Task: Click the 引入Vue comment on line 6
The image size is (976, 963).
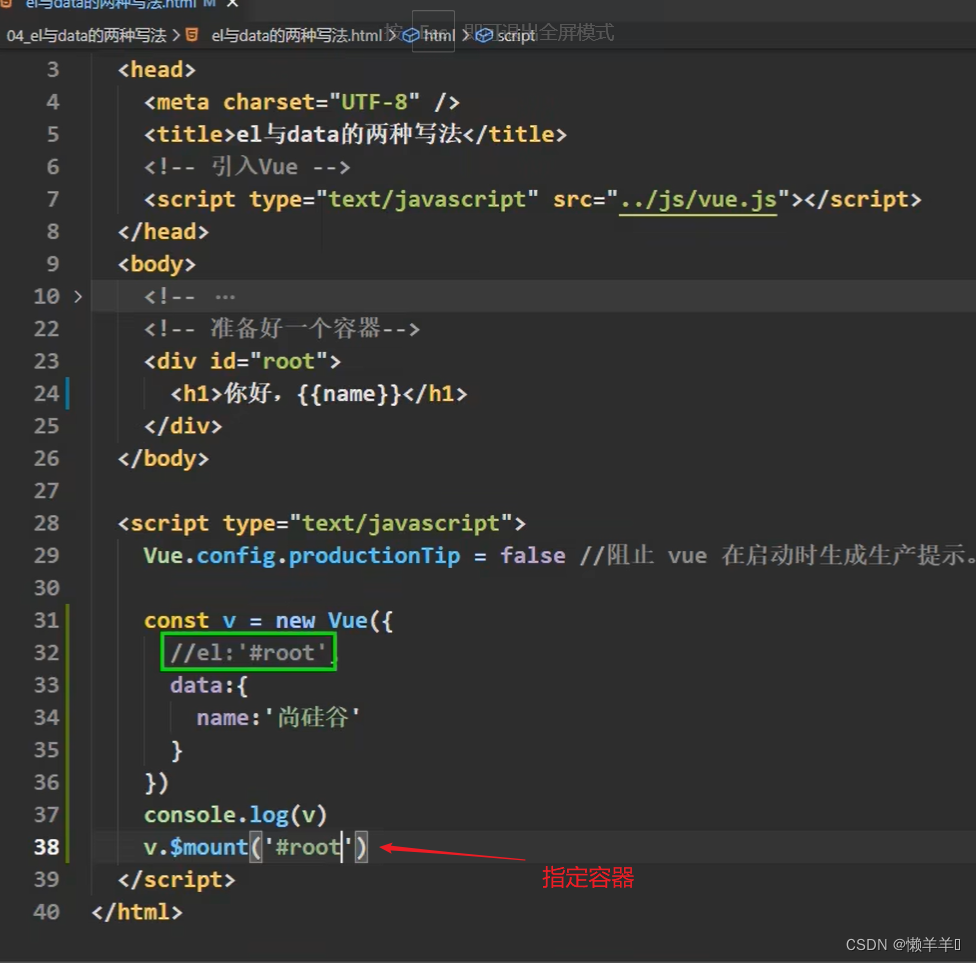Action: (247, 167)
